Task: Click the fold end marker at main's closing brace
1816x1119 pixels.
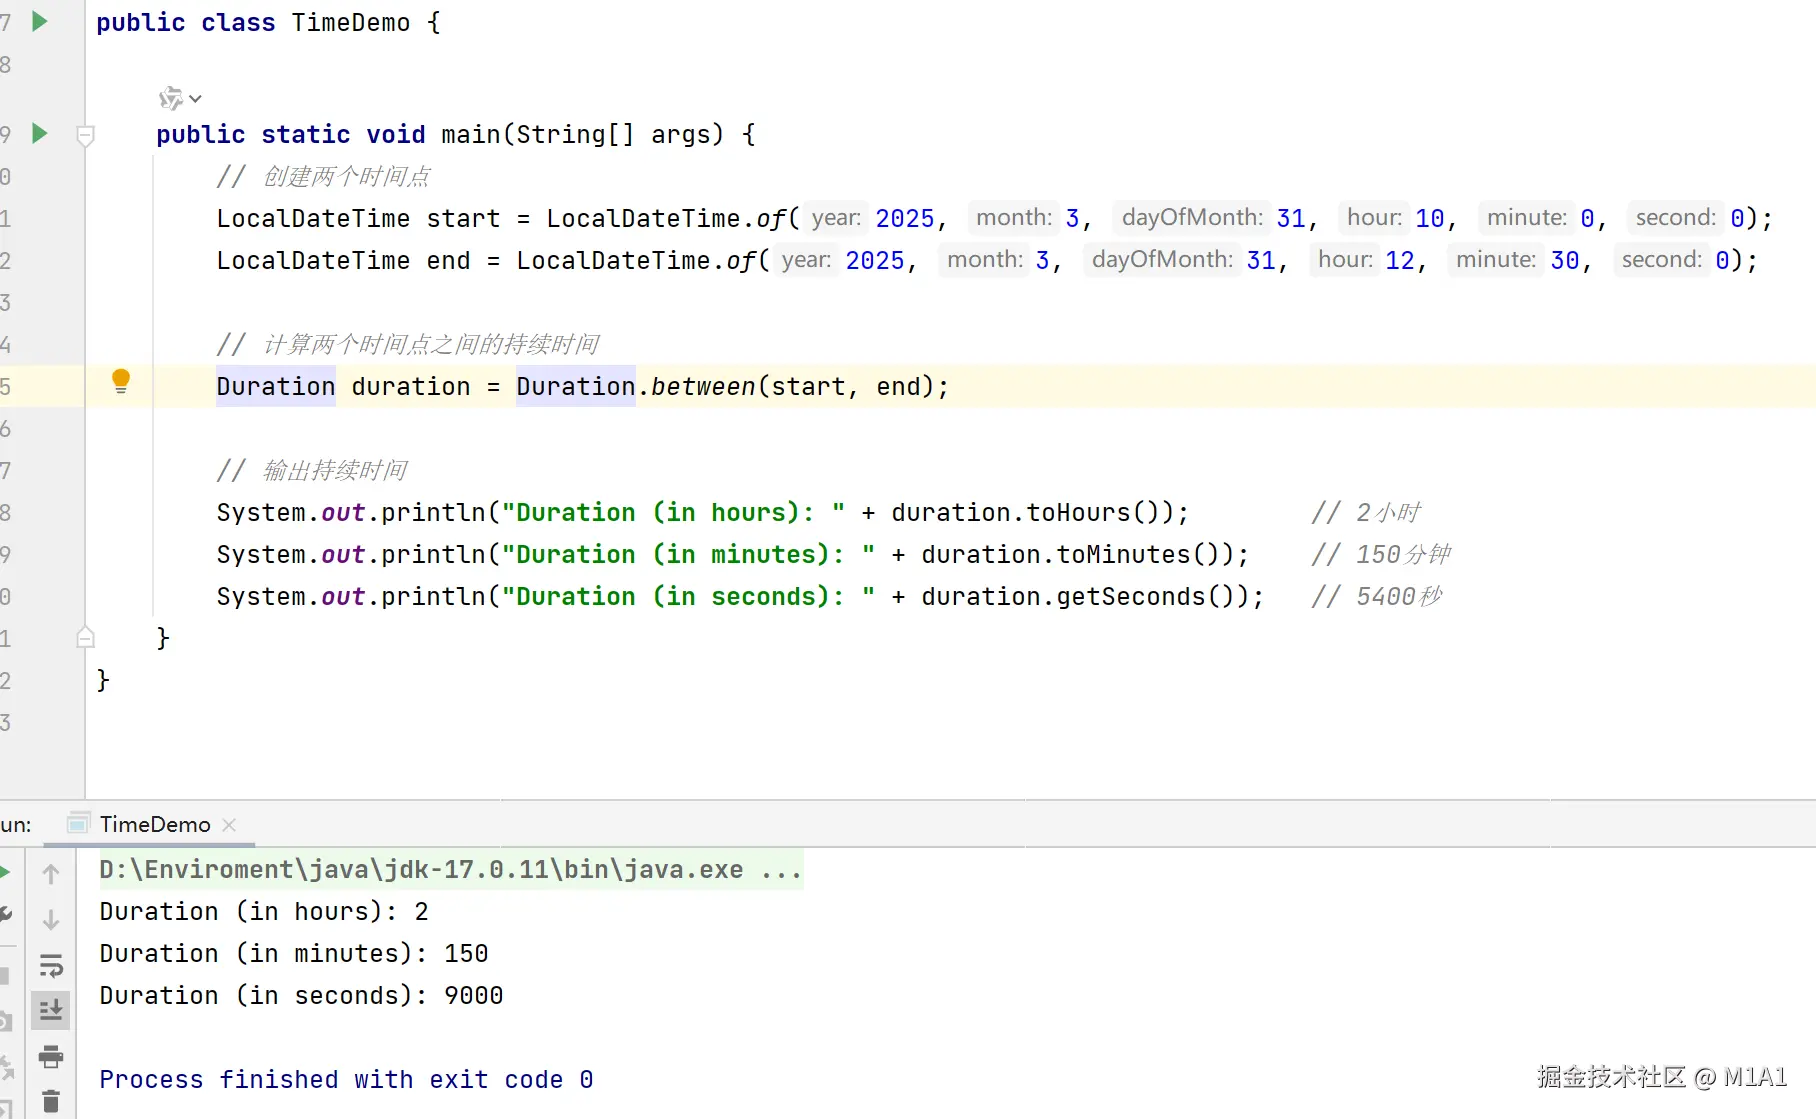Action: pos(86,637)
